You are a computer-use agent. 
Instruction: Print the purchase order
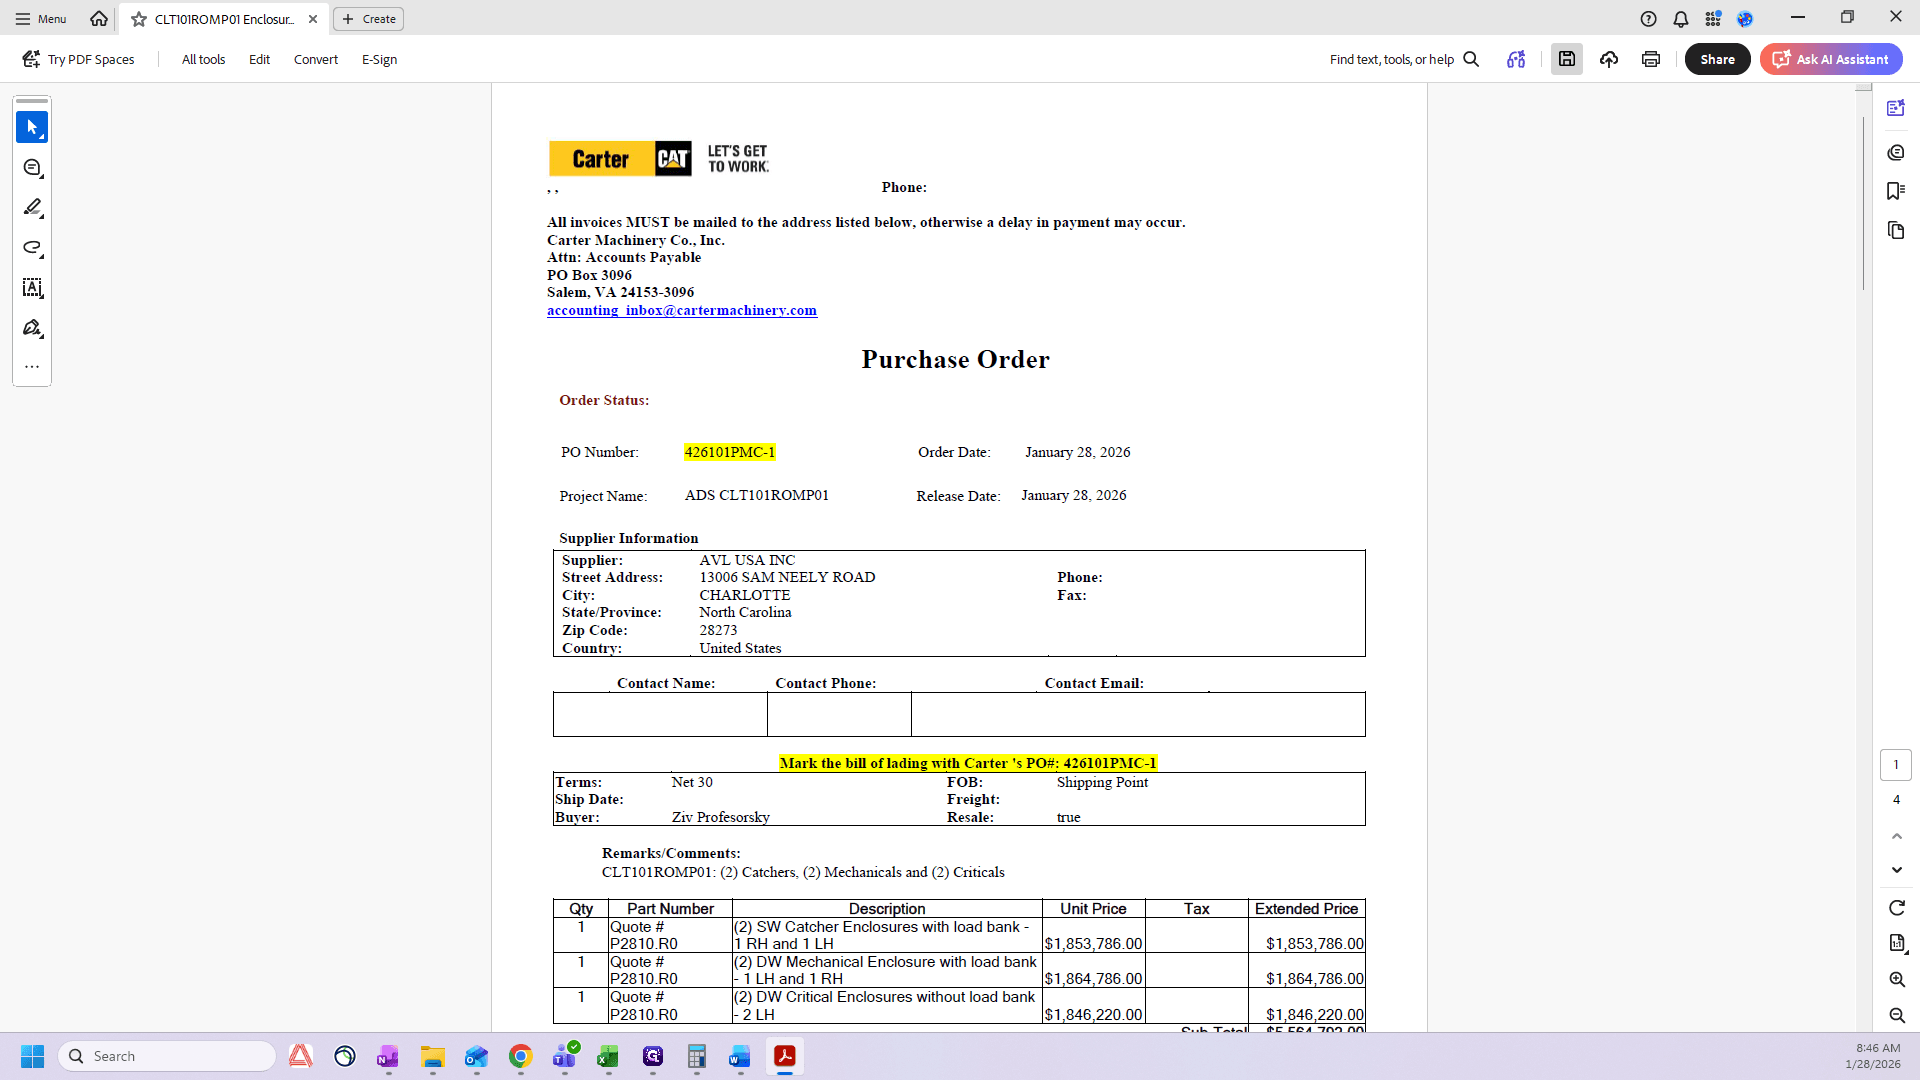click(x=1651, y=59)
